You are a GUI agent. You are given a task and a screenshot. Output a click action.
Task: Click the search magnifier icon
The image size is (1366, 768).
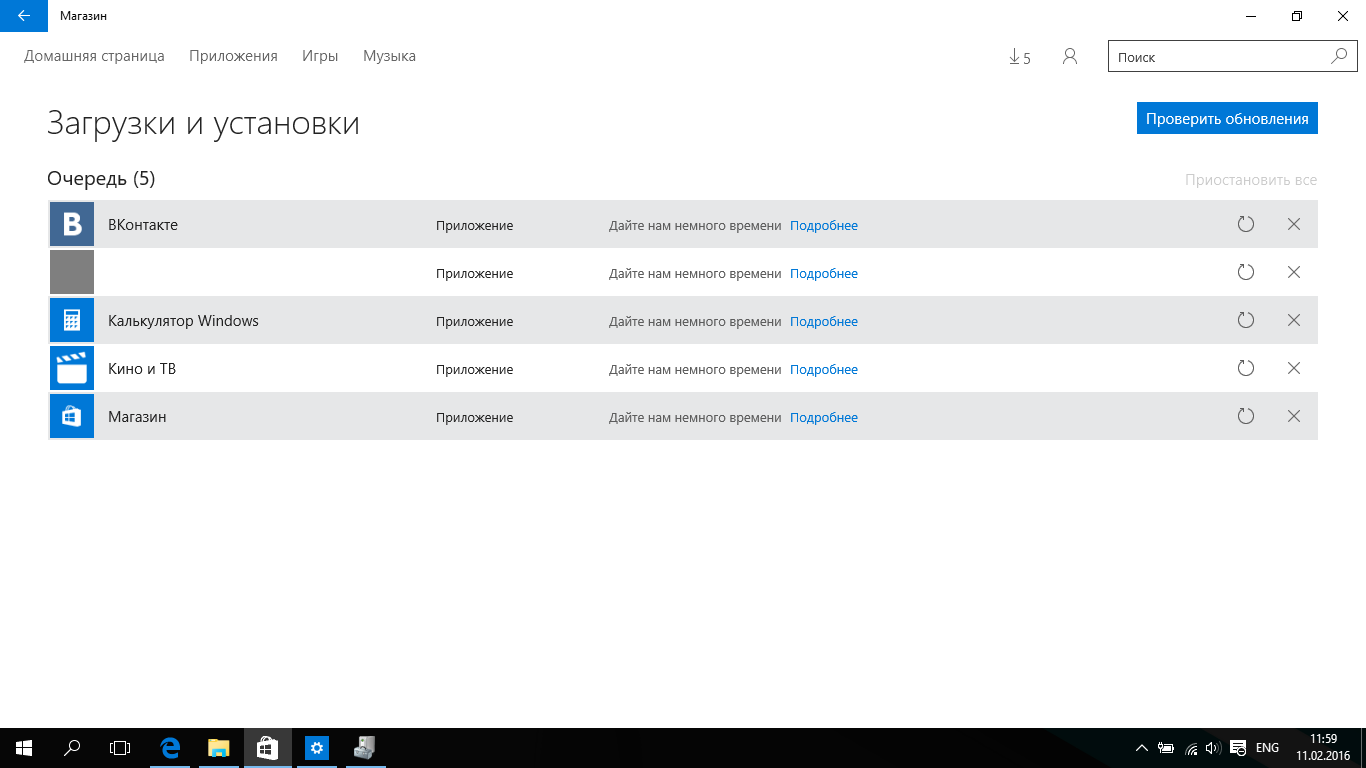pyautogui.click(x=1339, y=57)
